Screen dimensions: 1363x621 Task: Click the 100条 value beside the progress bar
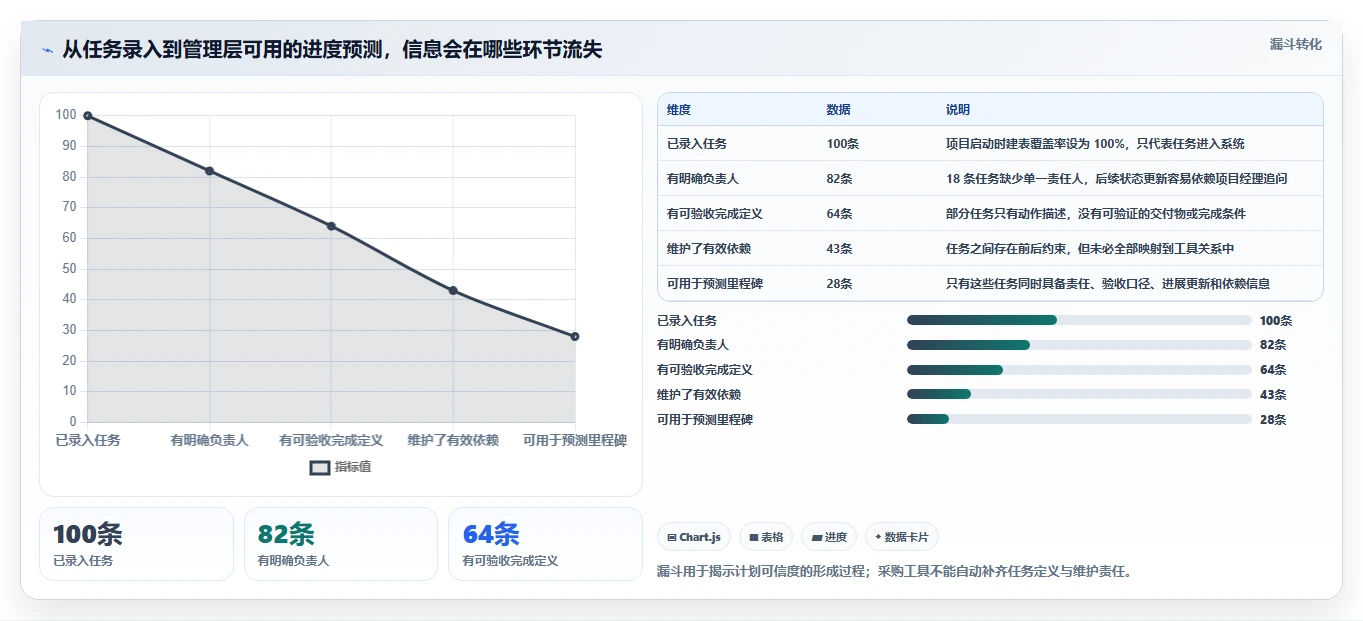[x=1276, y=321]
